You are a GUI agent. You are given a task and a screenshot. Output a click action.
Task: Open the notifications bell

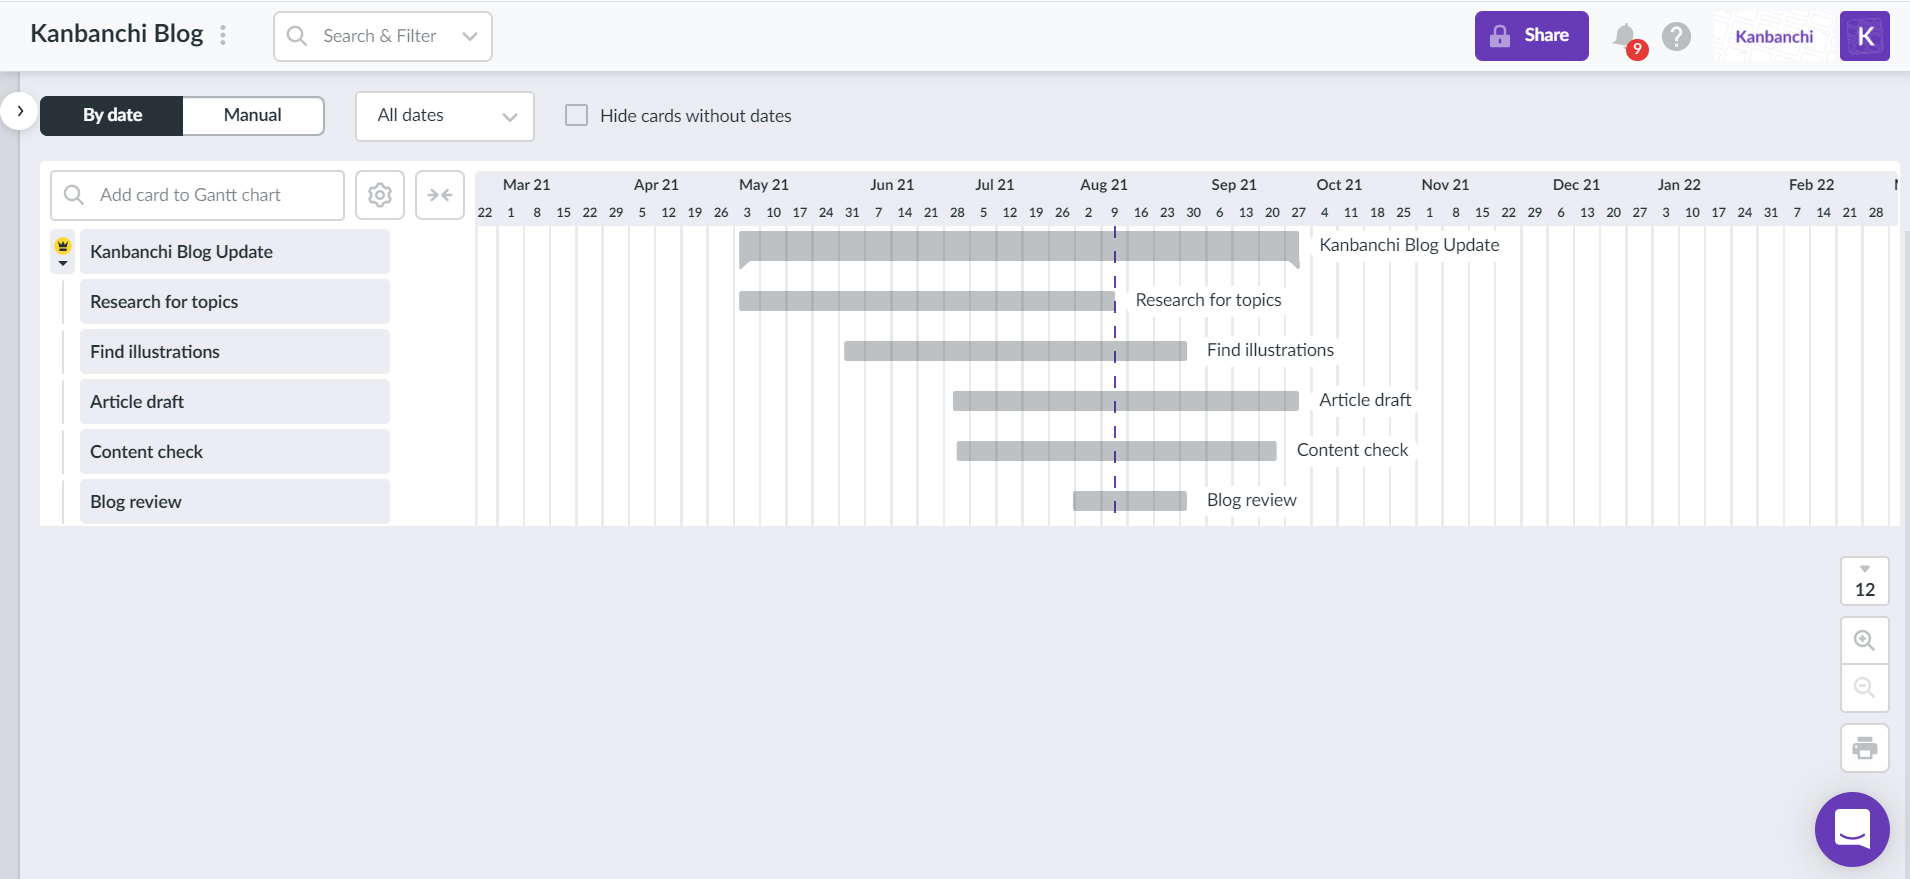pyautogui.click(x=1626, y=37)
